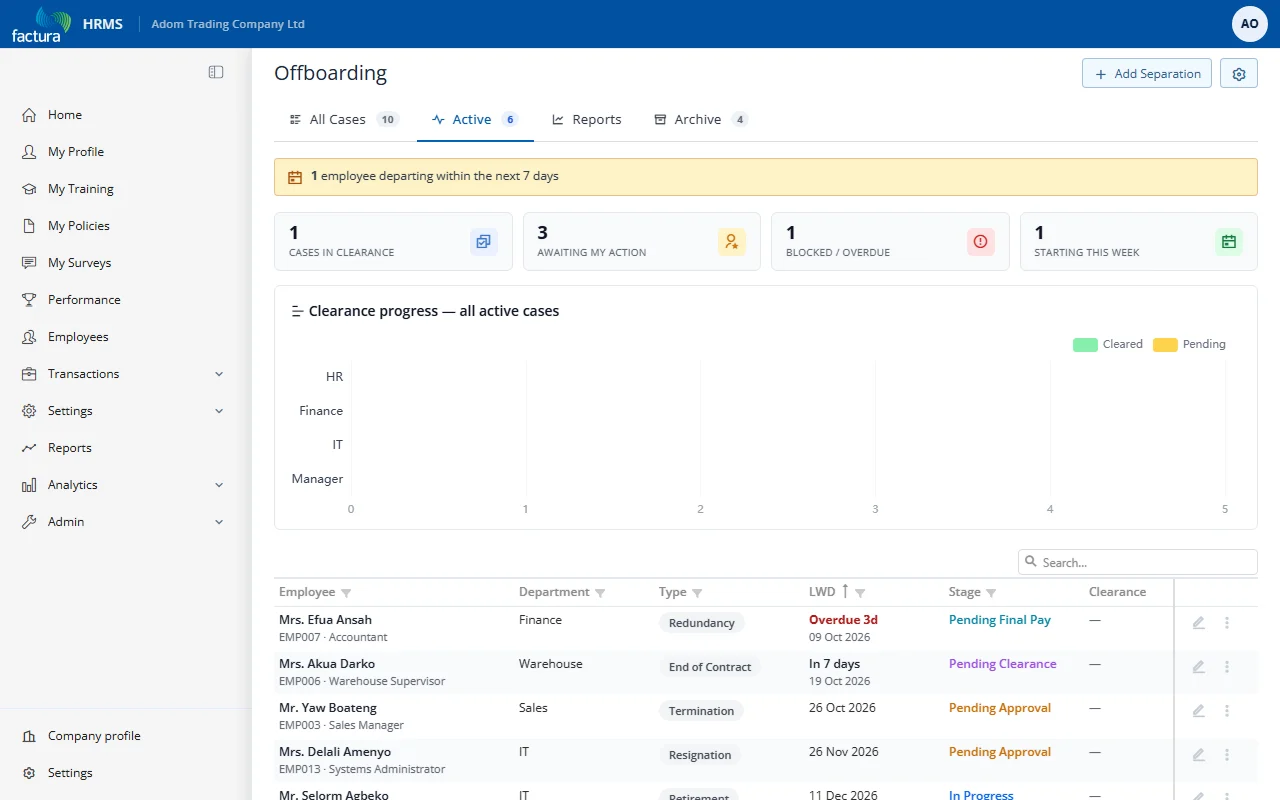Edit Mrs. Akua Darko's case
The width and height of the screenshot is (1280, 800).
pos(1199,667)
